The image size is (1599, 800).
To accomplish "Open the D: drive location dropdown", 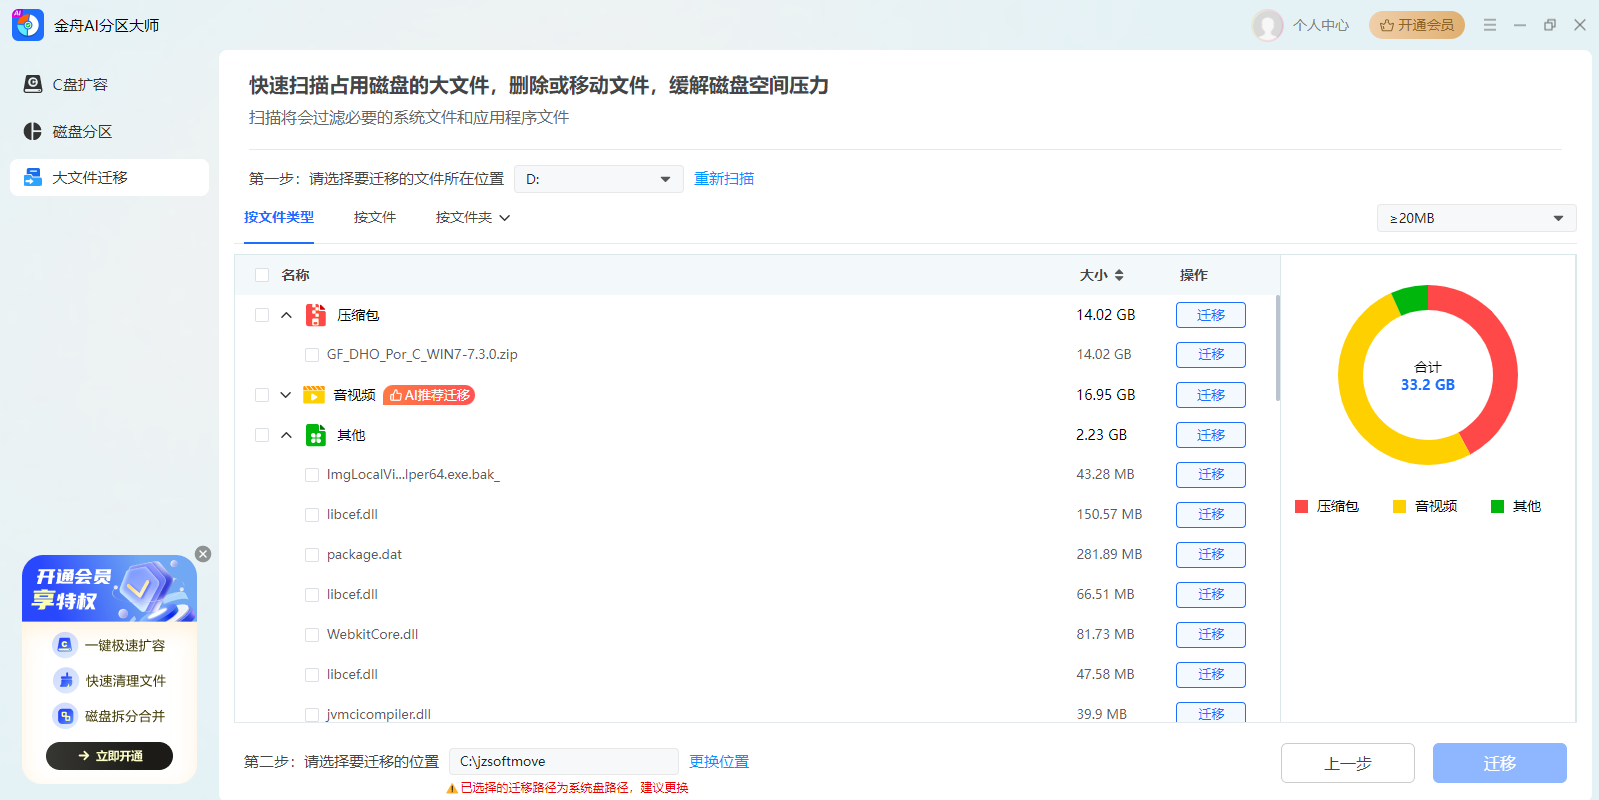I will pos(598,179).
